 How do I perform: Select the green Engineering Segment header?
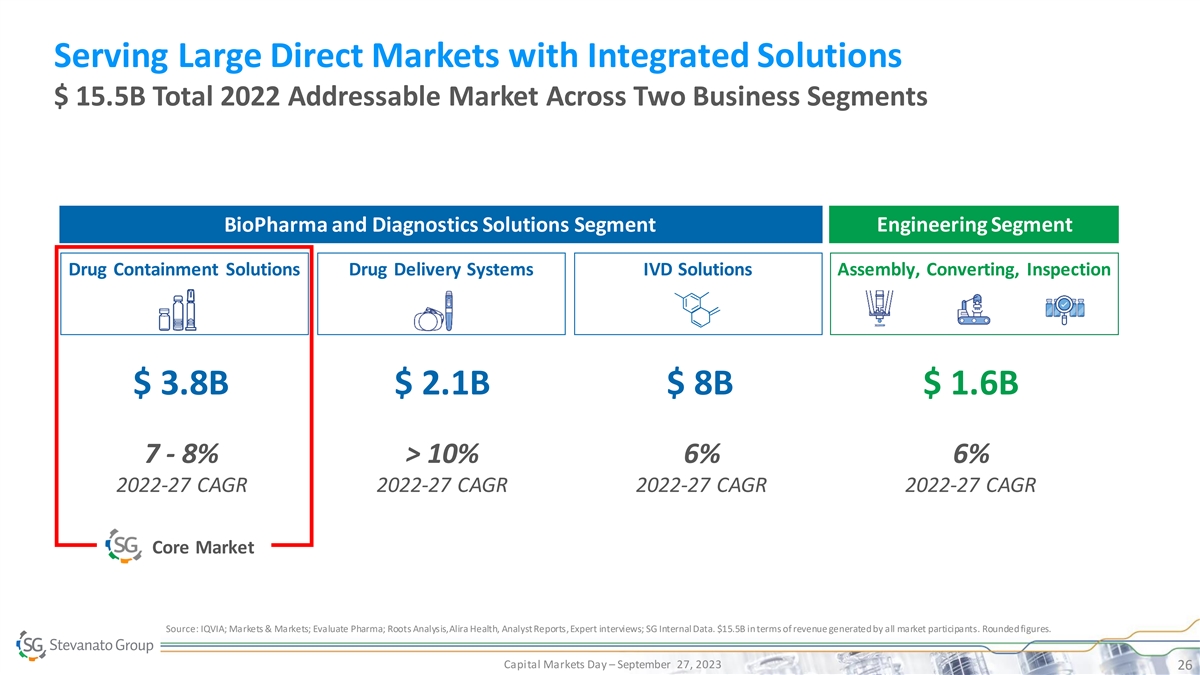(x=973, y=225)
